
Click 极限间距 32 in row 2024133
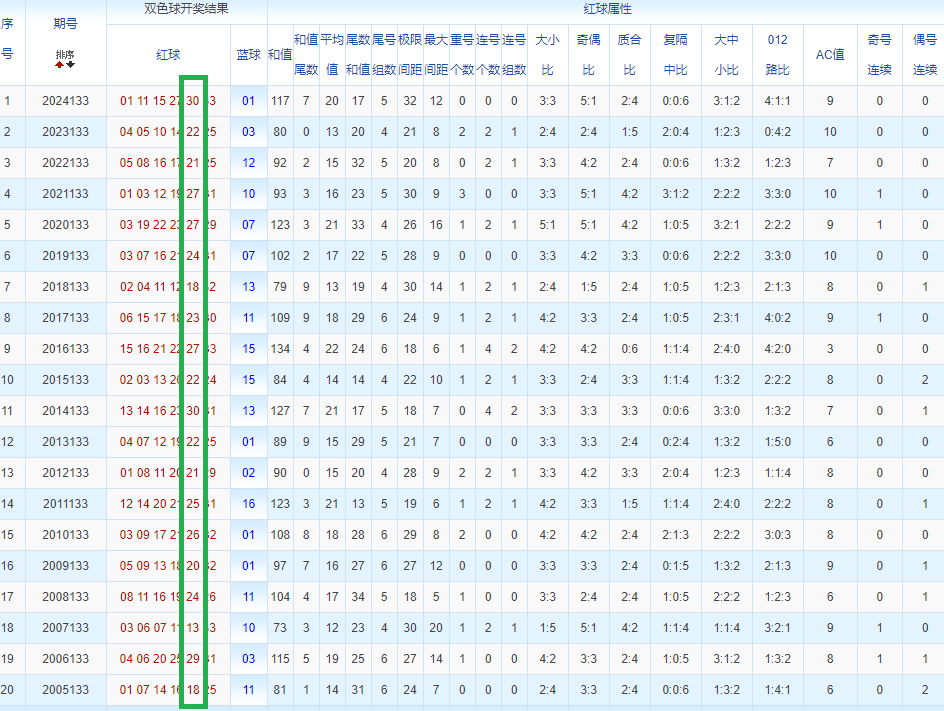[410, 101]
